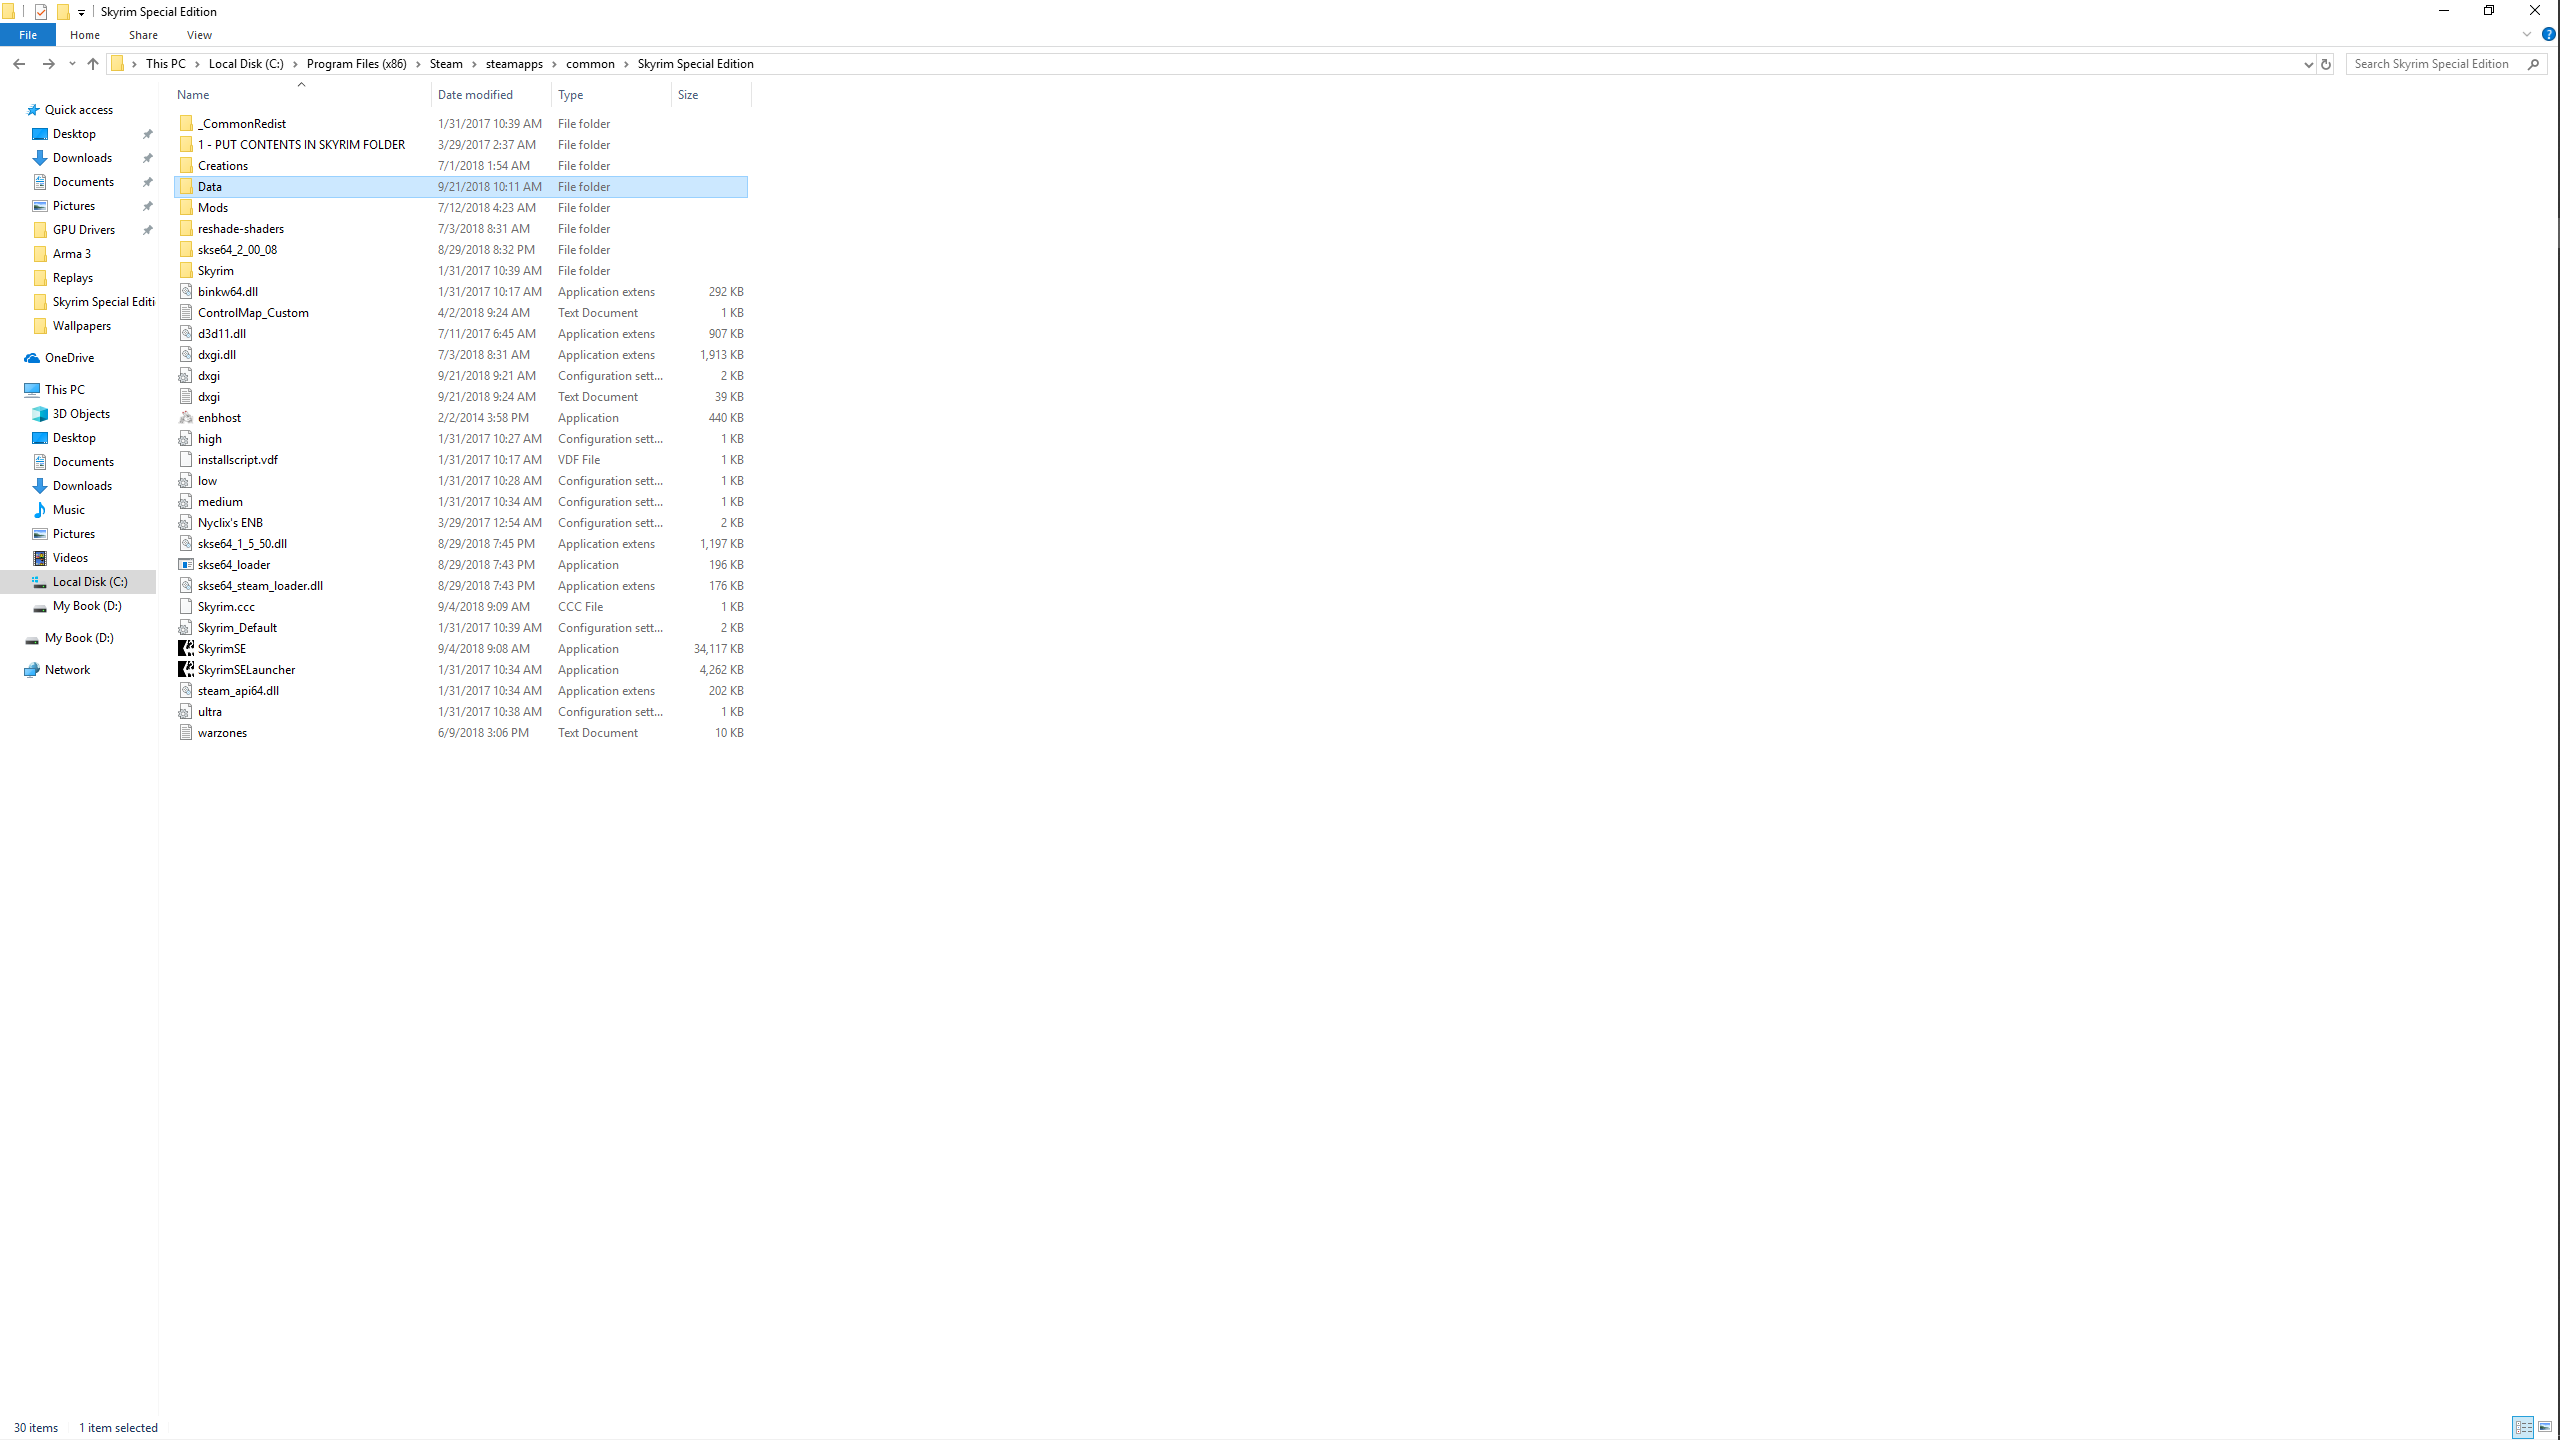Switch to large icons view button
The height and width of the screenshot is (1440, 2560).
(x=2545, y=1427)
